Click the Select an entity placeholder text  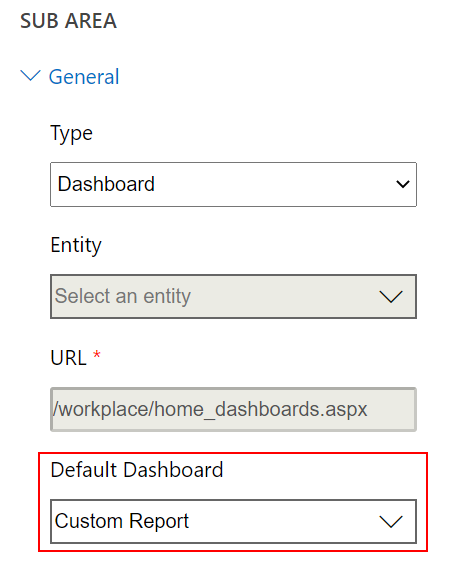[123, 296]
